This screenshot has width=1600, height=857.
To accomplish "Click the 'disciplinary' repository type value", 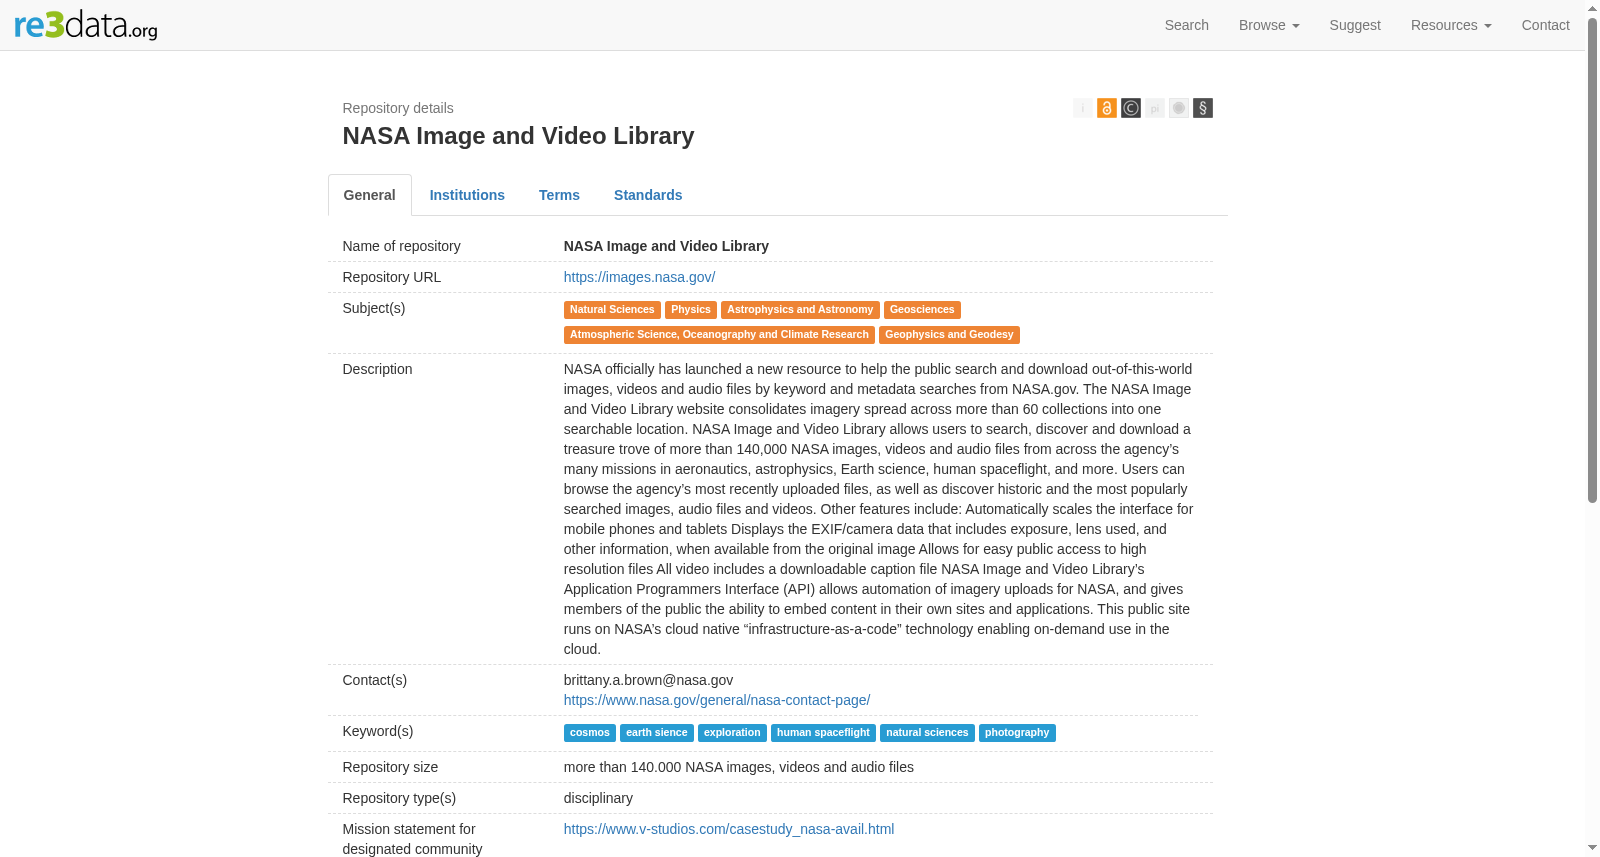I will tap(598, 798).
